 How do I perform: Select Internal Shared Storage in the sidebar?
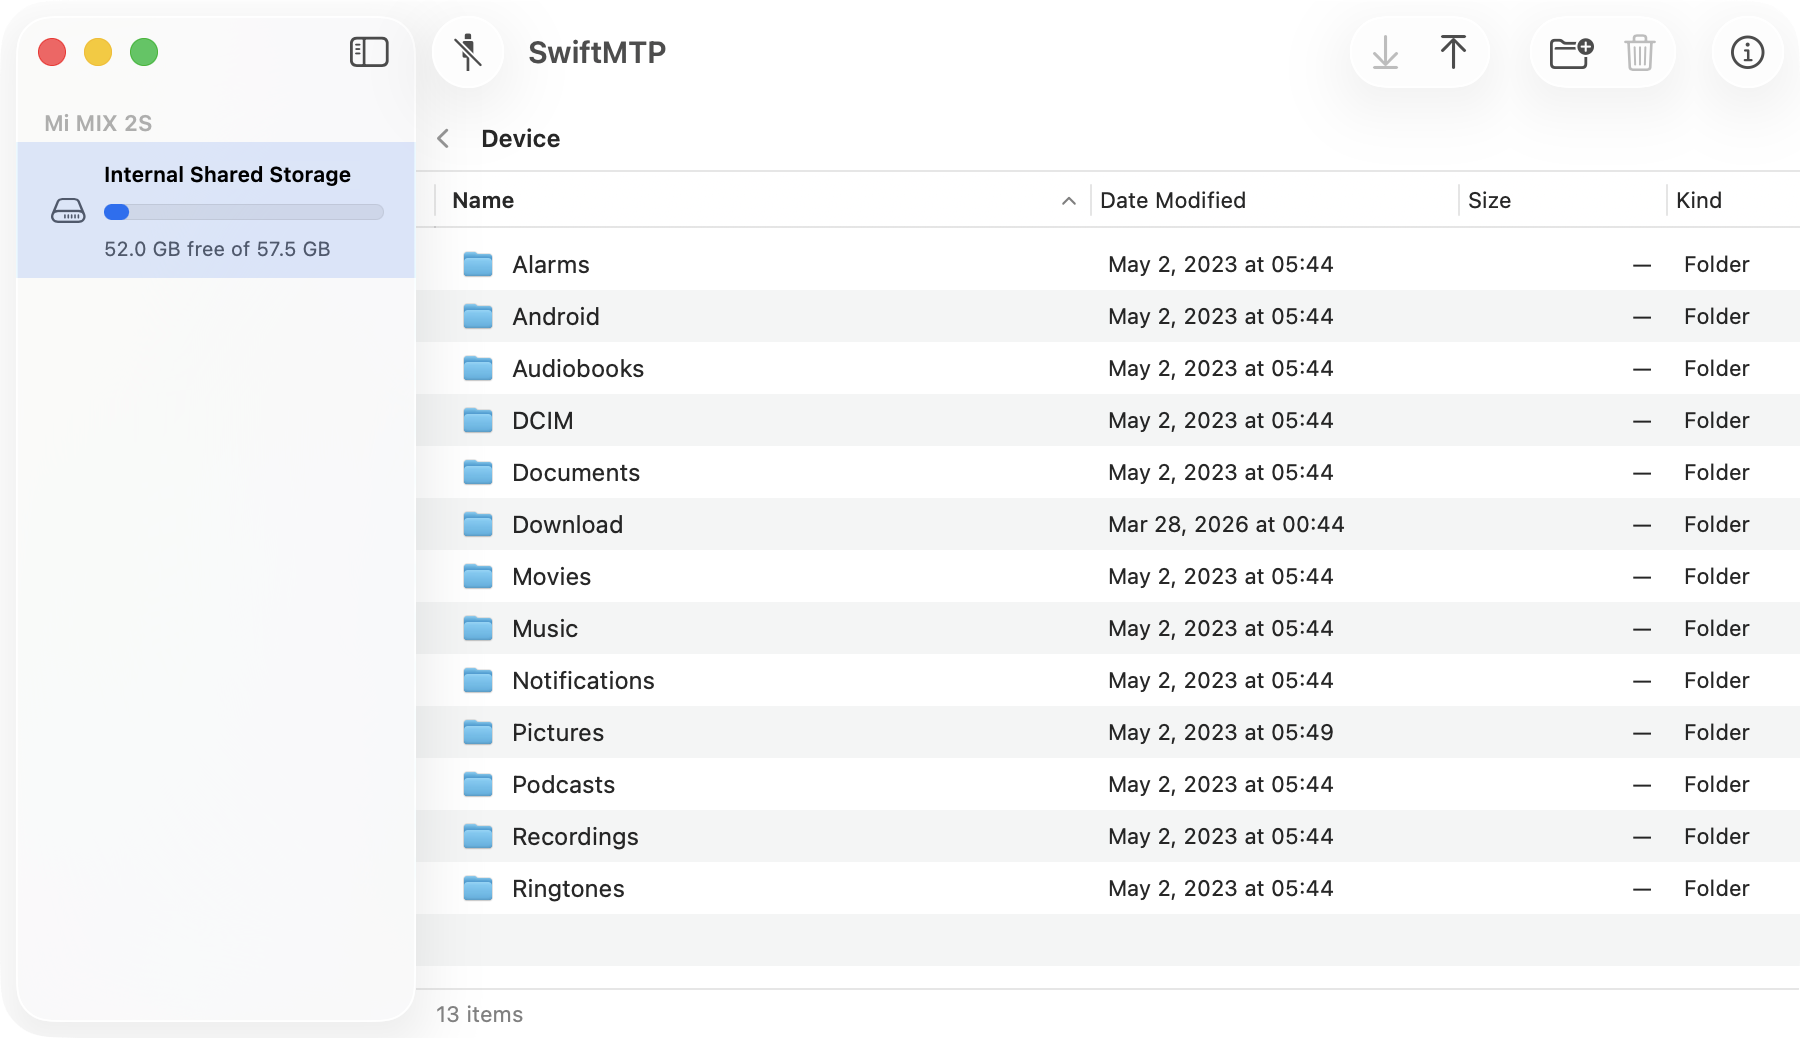[228, 174]
